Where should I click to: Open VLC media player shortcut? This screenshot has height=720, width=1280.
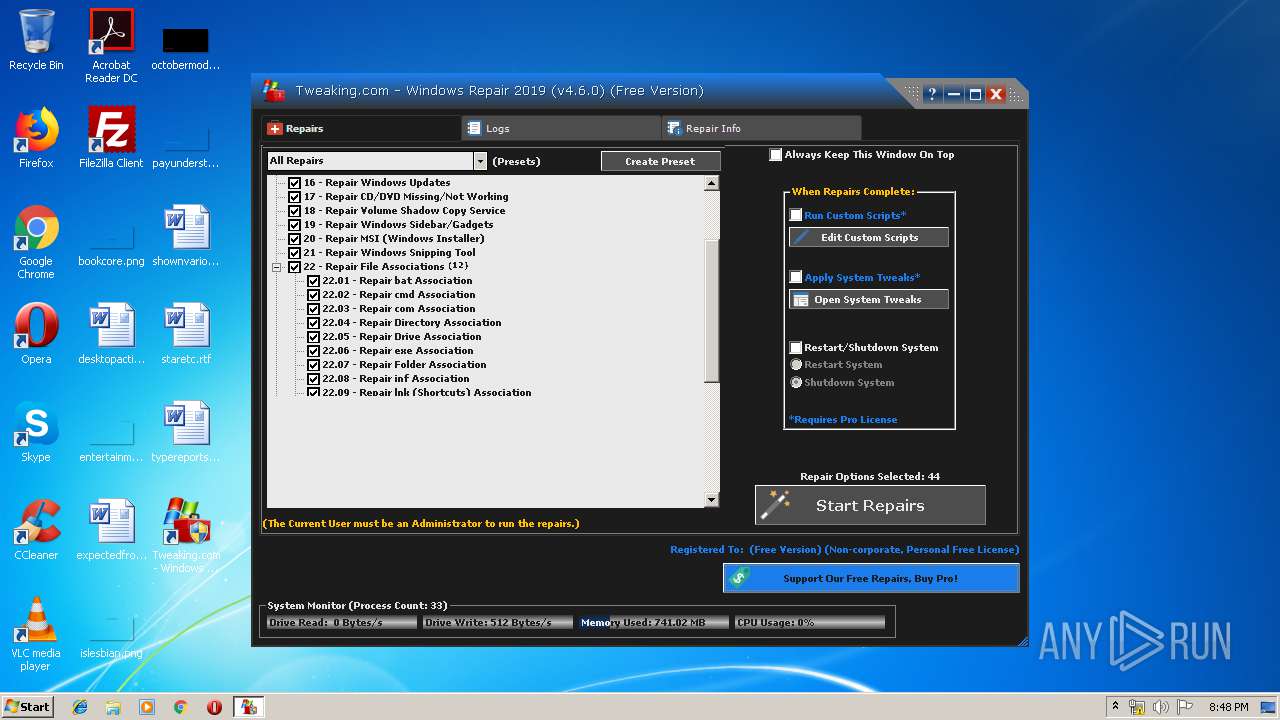pyautogui.click(x=36, y=634)
